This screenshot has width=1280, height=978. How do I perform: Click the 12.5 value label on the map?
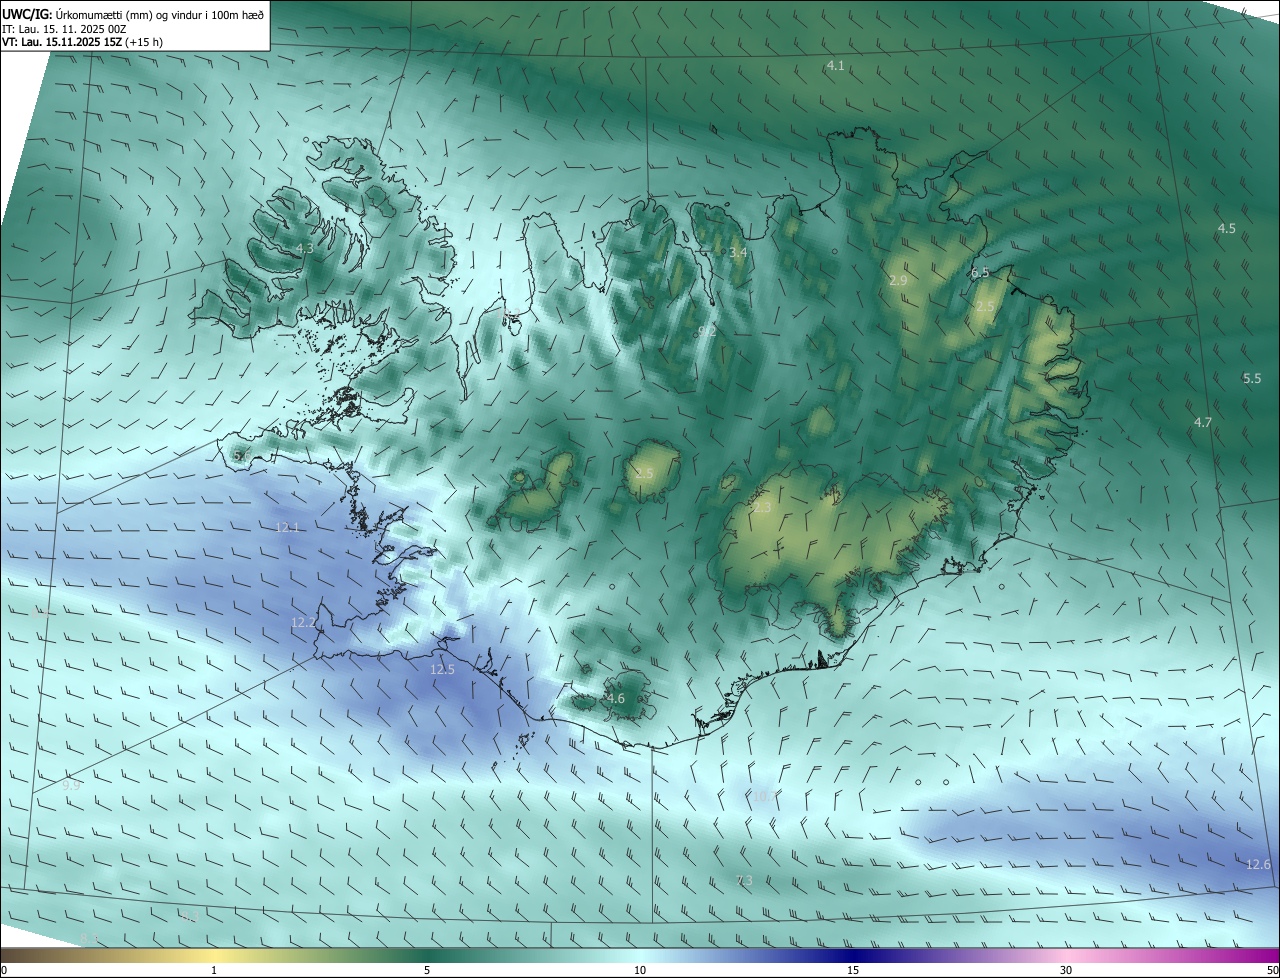442,669
